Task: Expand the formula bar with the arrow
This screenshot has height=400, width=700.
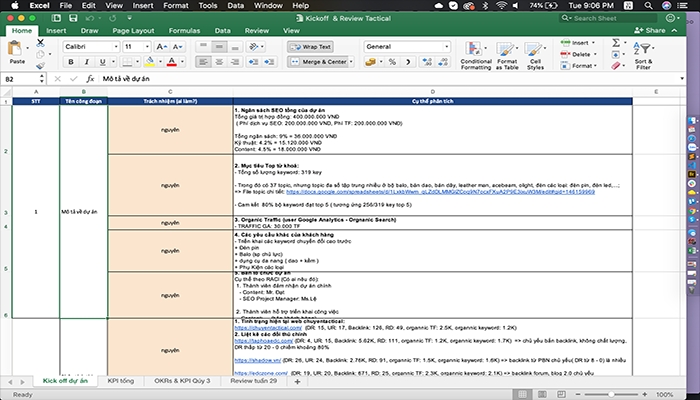Action: (x=682, y=79)
